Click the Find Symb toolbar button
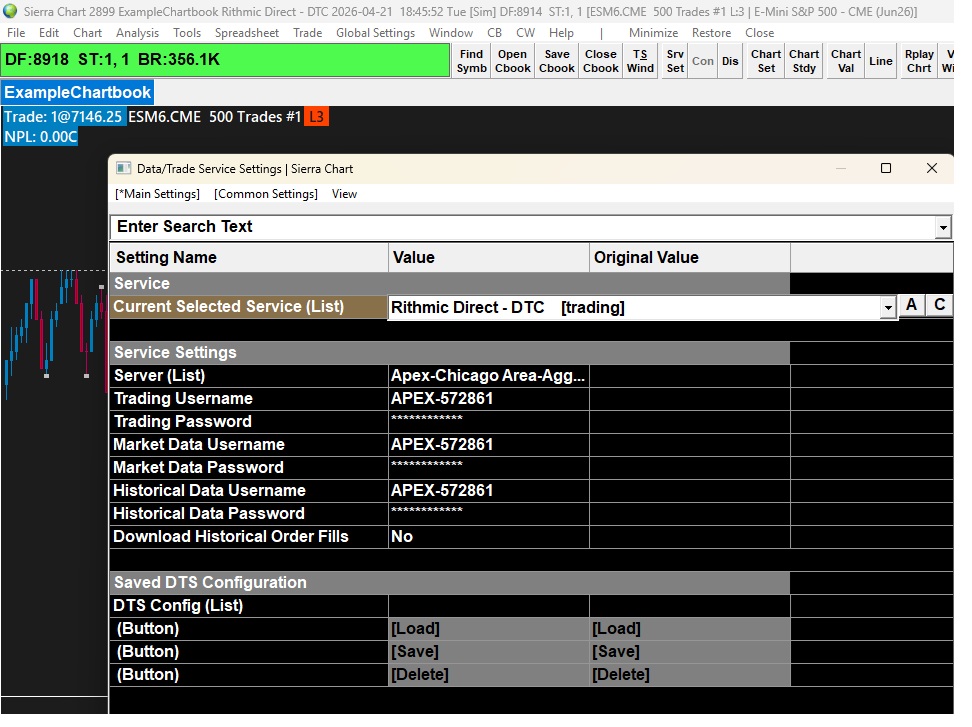This screenshot has width=972, height=727. pos(471,61)
